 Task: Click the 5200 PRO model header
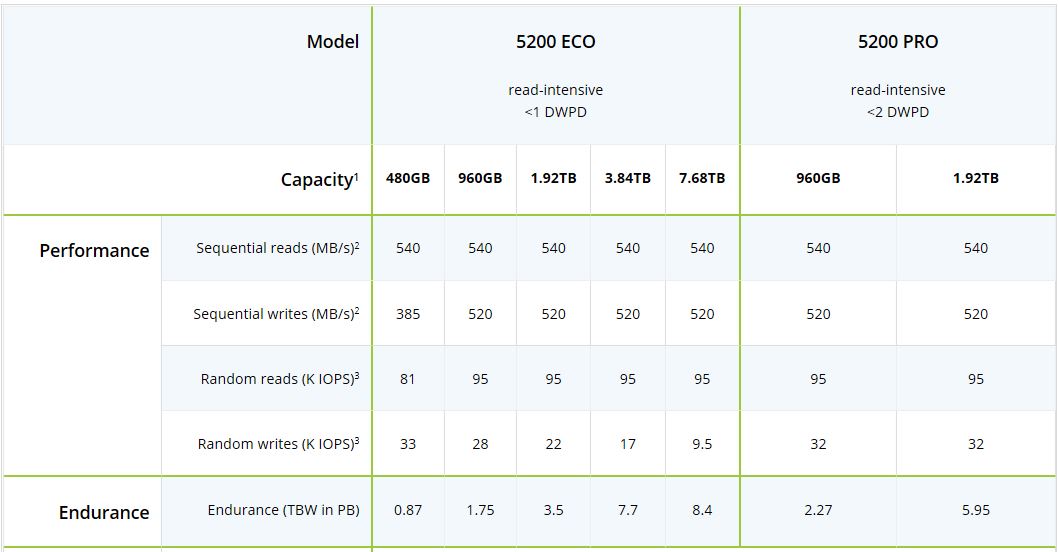tap(897, 42)
